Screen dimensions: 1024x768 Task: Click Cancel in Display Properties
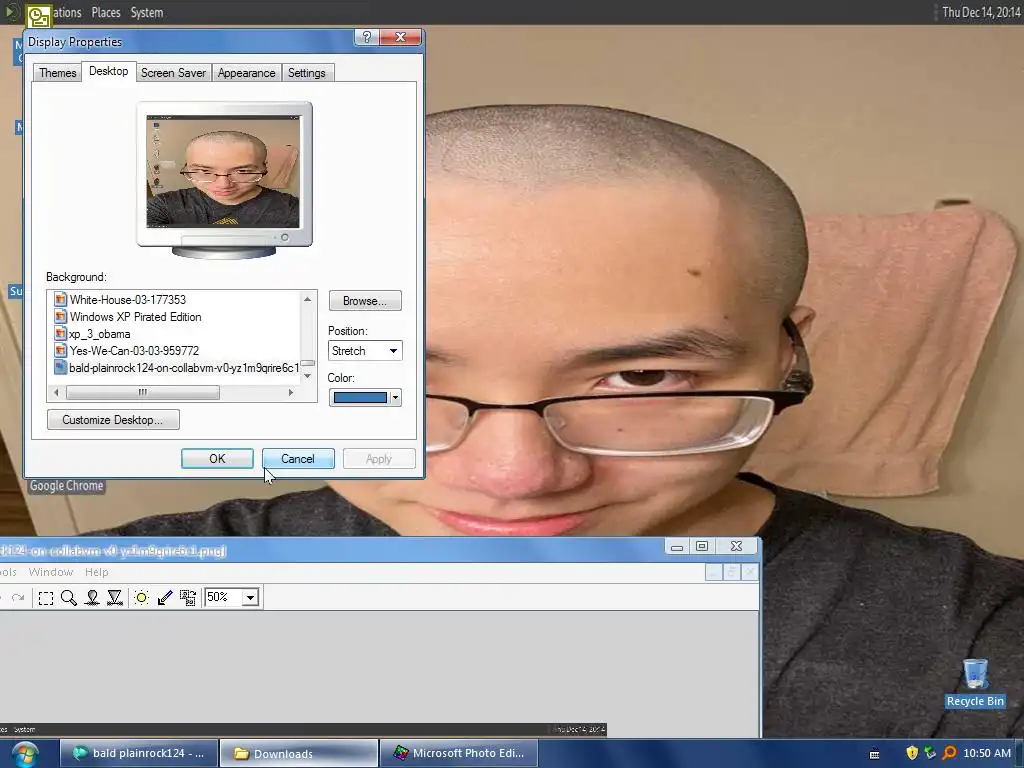(x=298, y=459)
